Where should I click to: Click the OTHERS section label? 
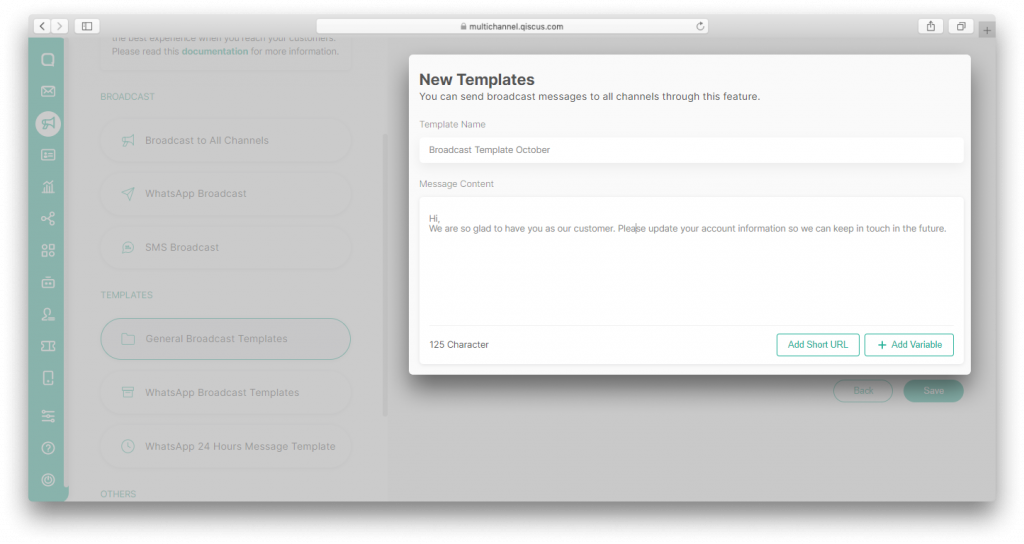(118, 494)
